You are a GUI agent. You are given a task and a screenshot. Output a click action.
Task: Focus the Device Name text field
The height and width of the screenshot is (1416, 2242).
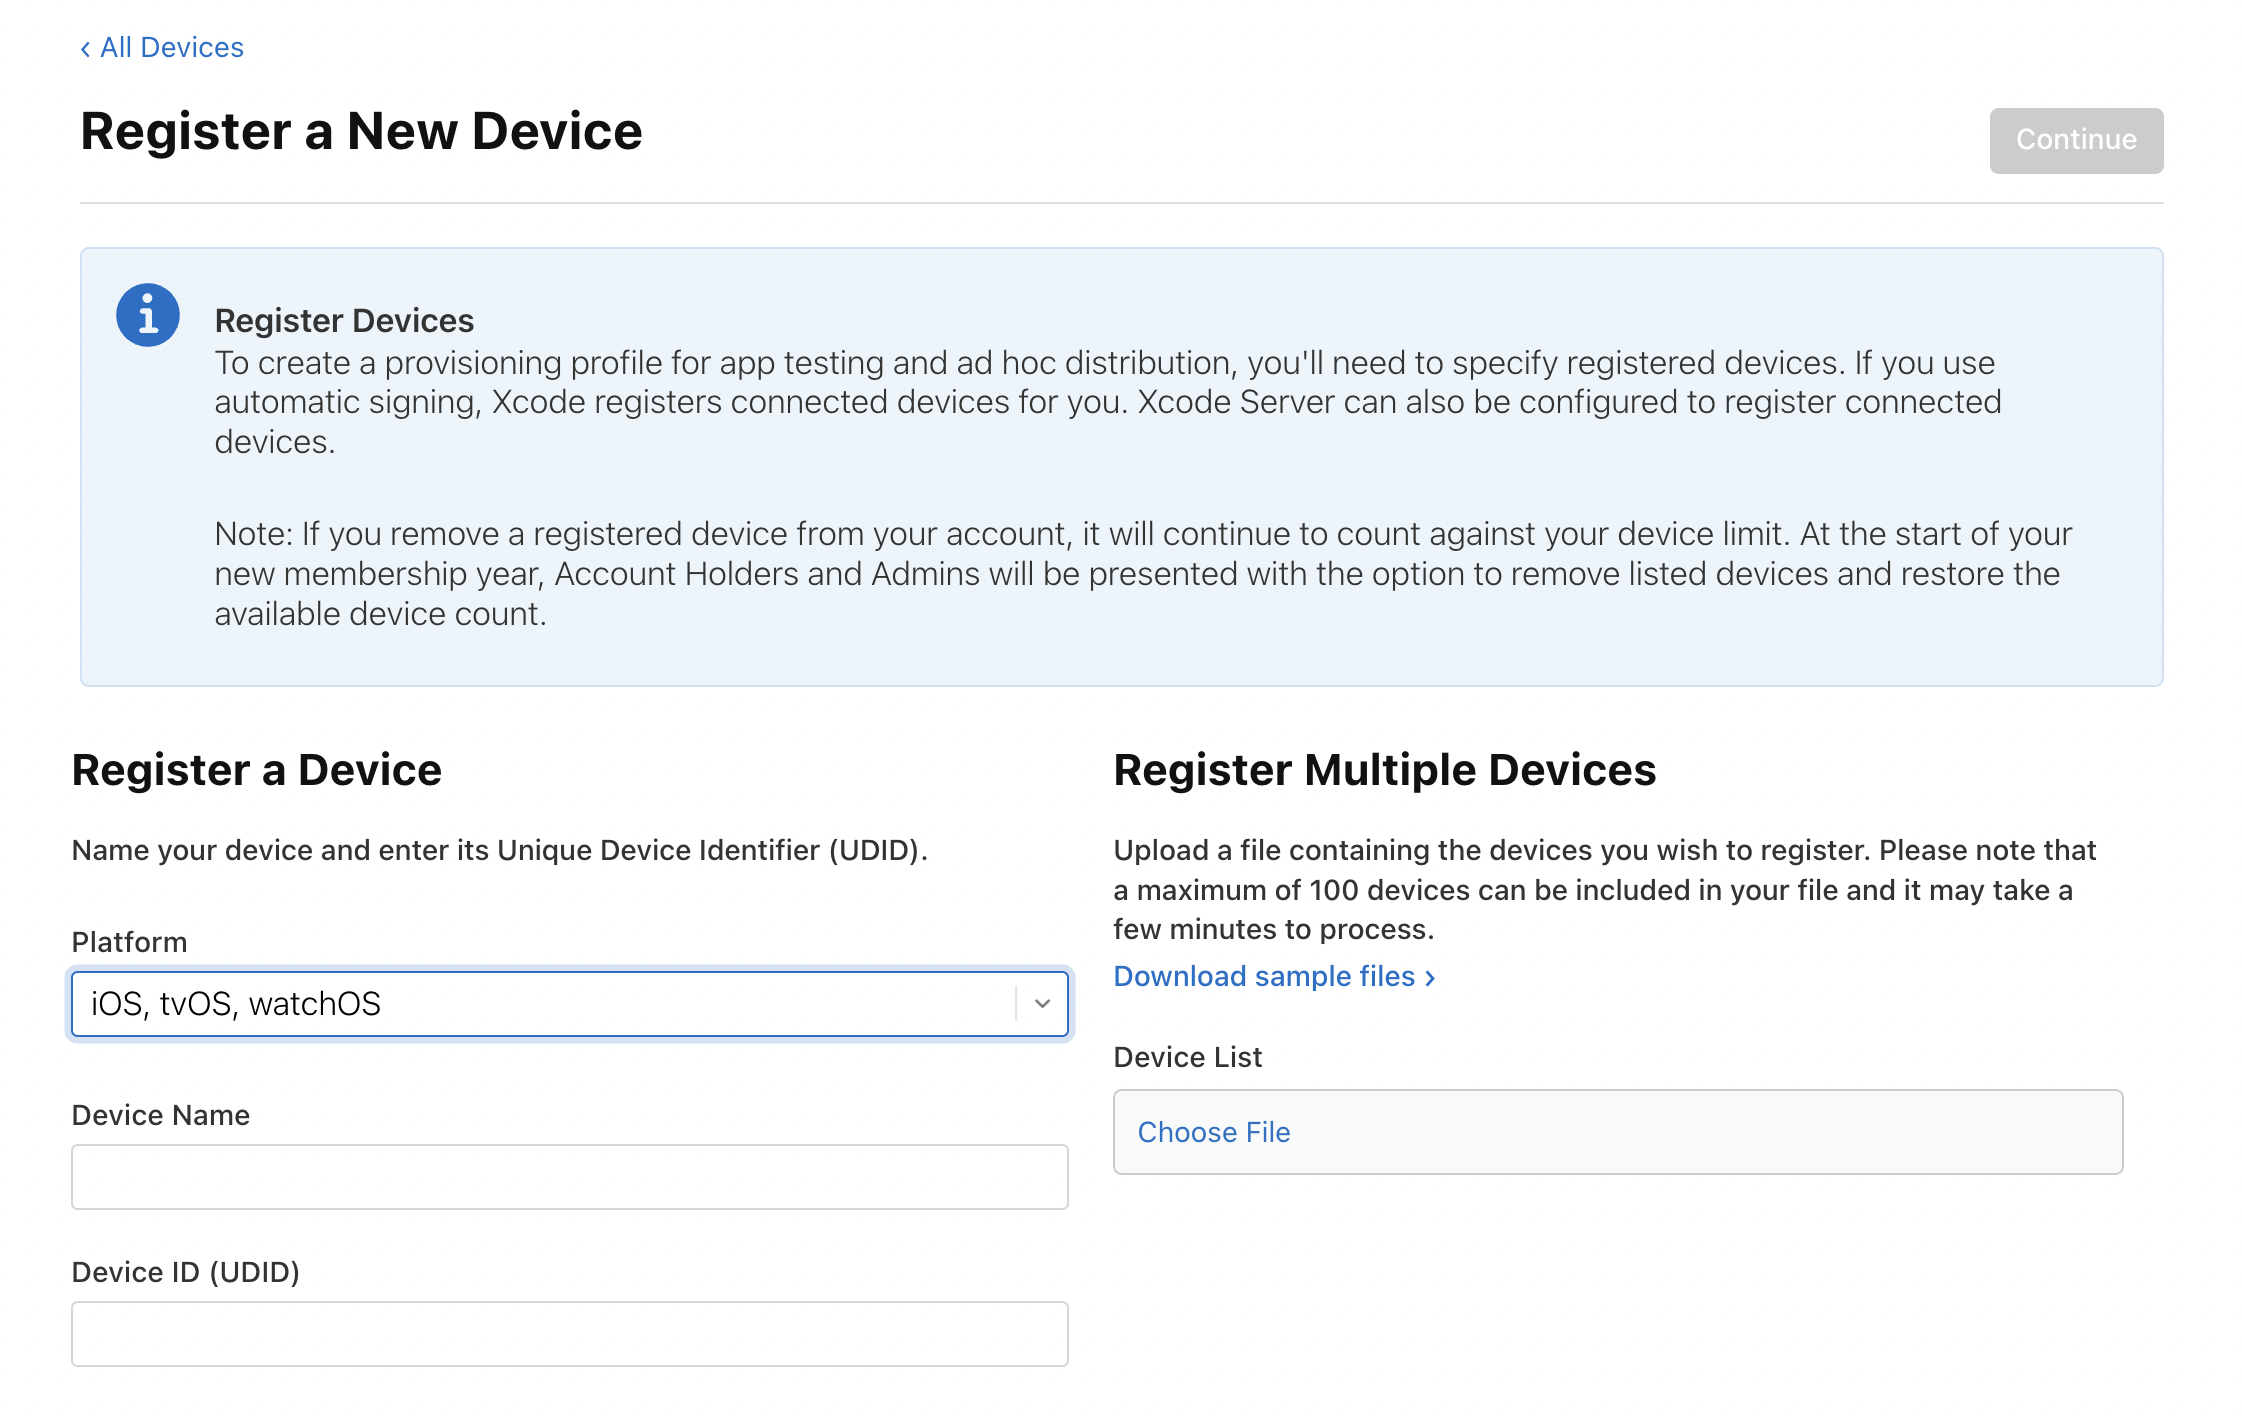(x=569, y=1176)
